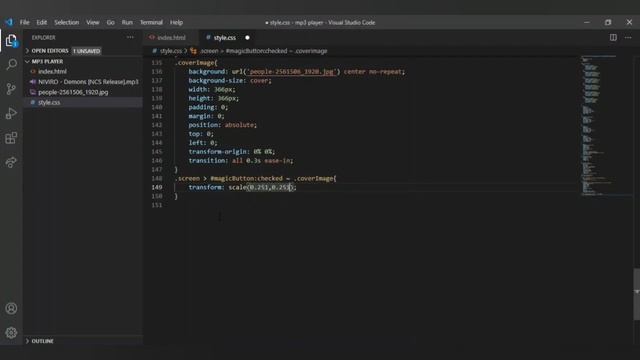Image resolution: width=640 pixels, height=360 pixels.
Task: Collapse the MP3 PLAYER folder section
Action: [x=27, y=61]
